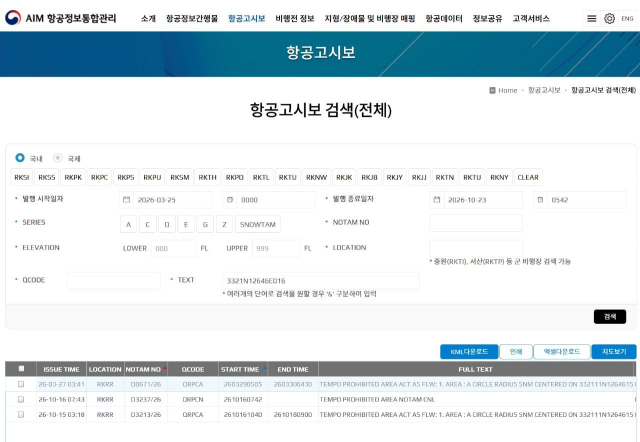Click the 항공고시보 breadcrumb link

[544, 90]
